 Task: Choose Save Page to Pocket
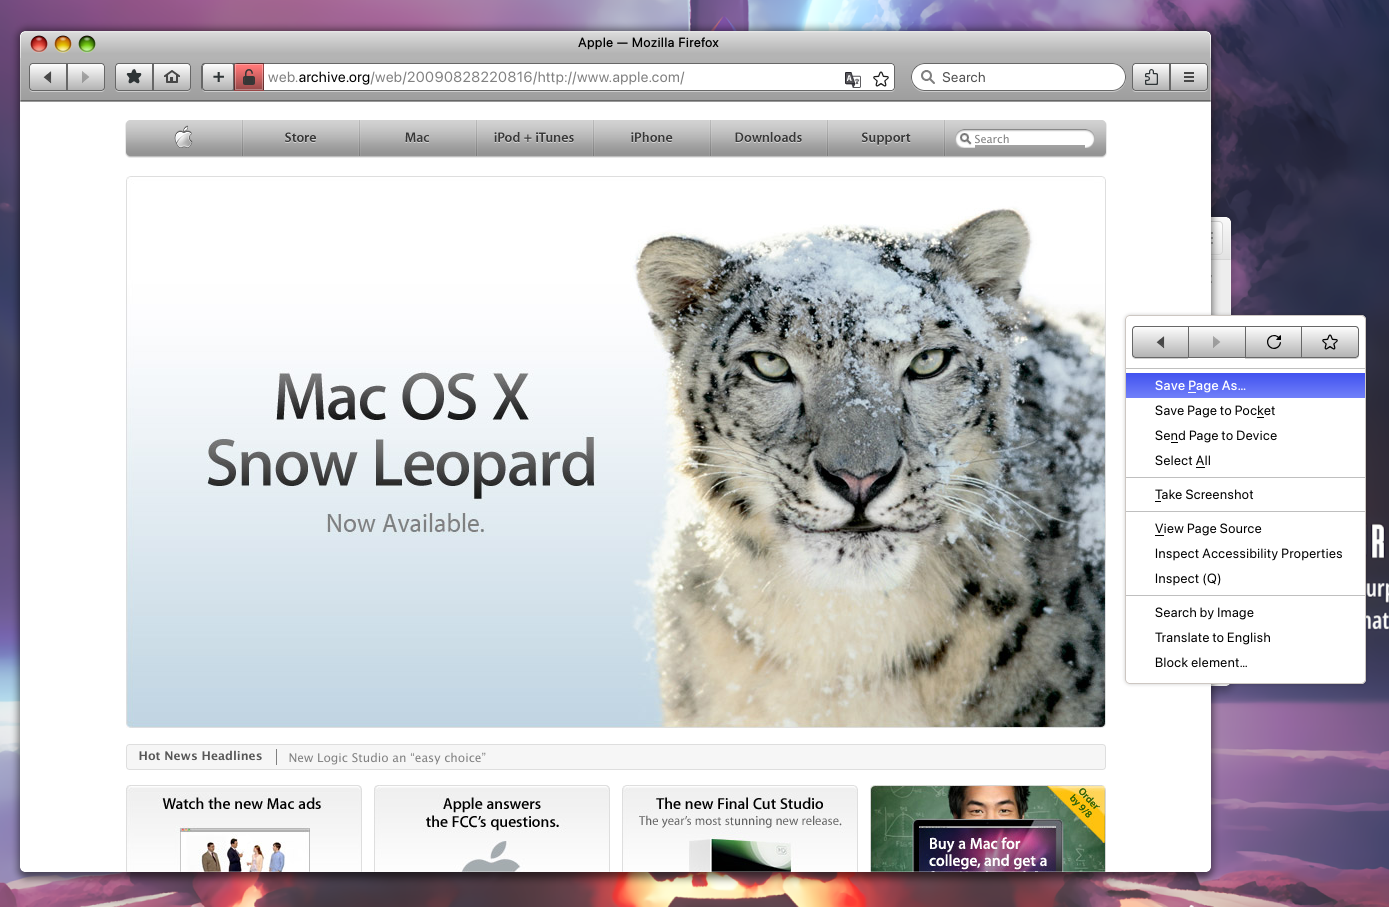1245,410
